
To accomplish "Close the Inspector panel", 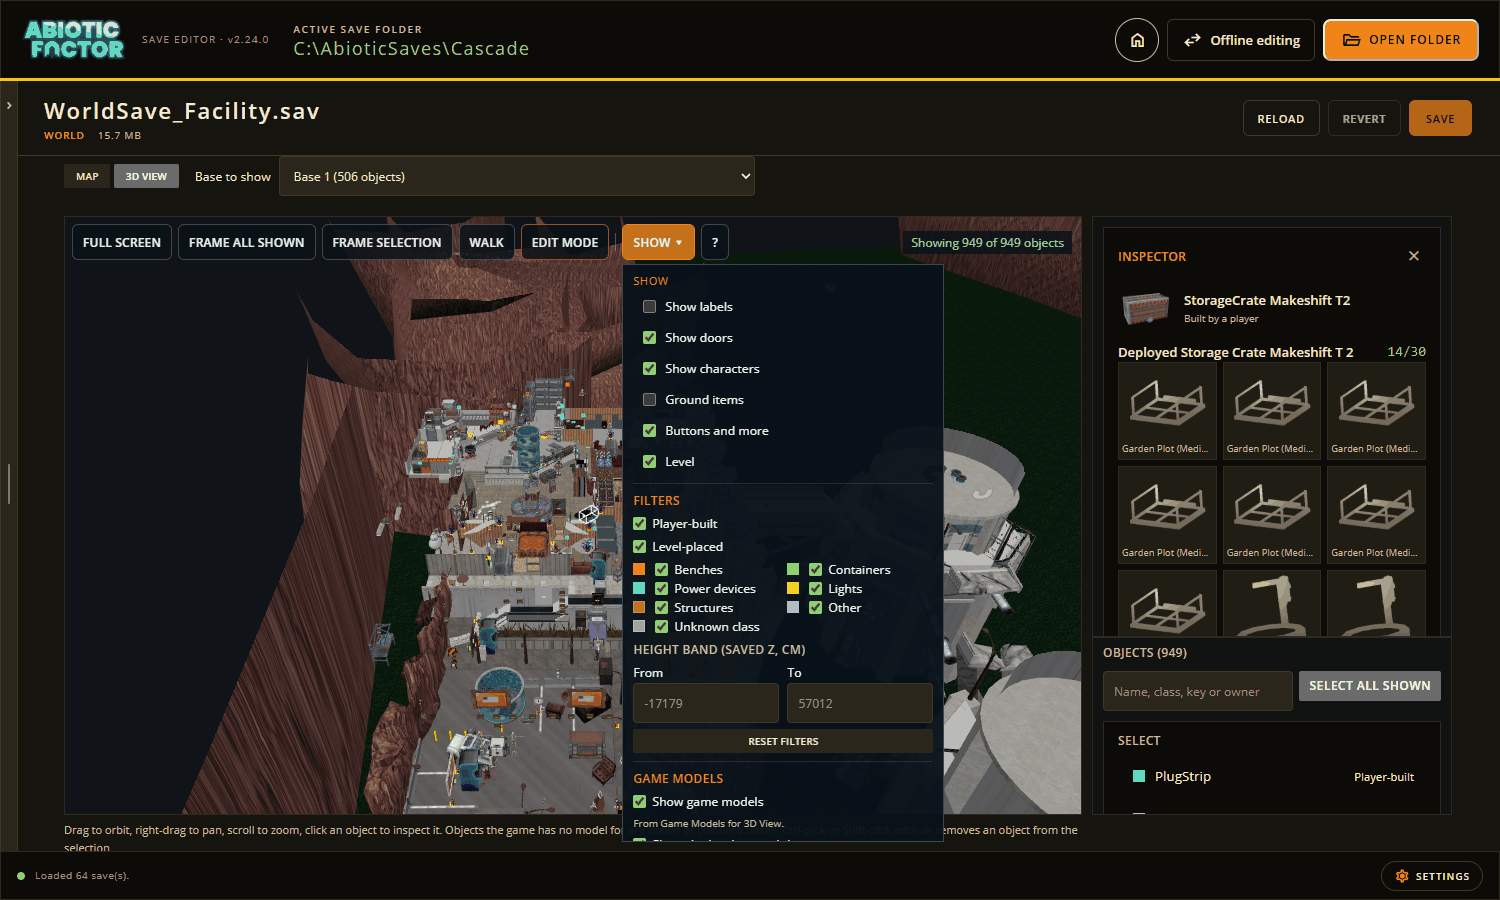I will pyautogui.click(x=1414, y=256).
